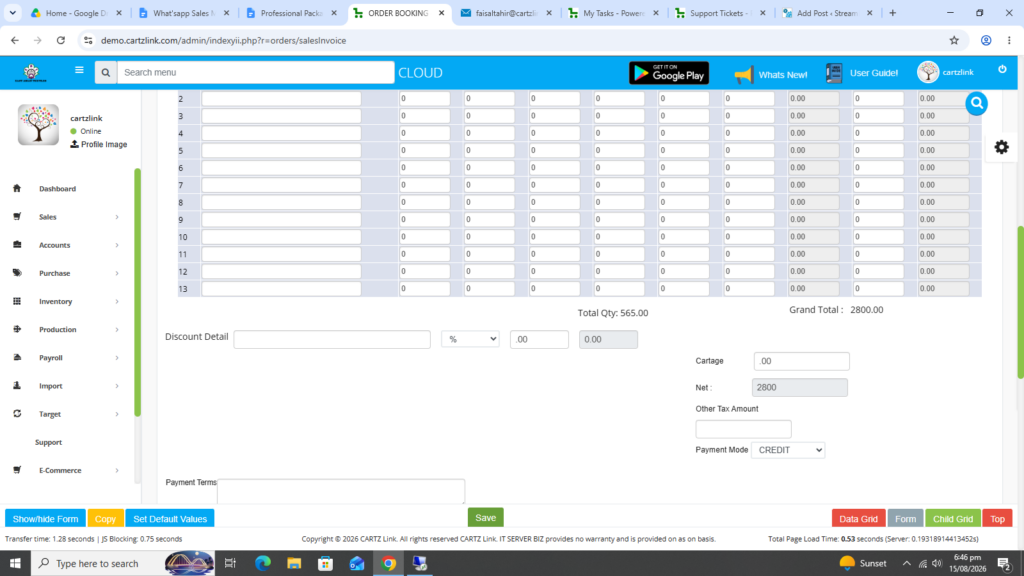This screenshot has width=1024, height=576.
Task: Switch to the Professional Package tab
Action: [291, 13]
